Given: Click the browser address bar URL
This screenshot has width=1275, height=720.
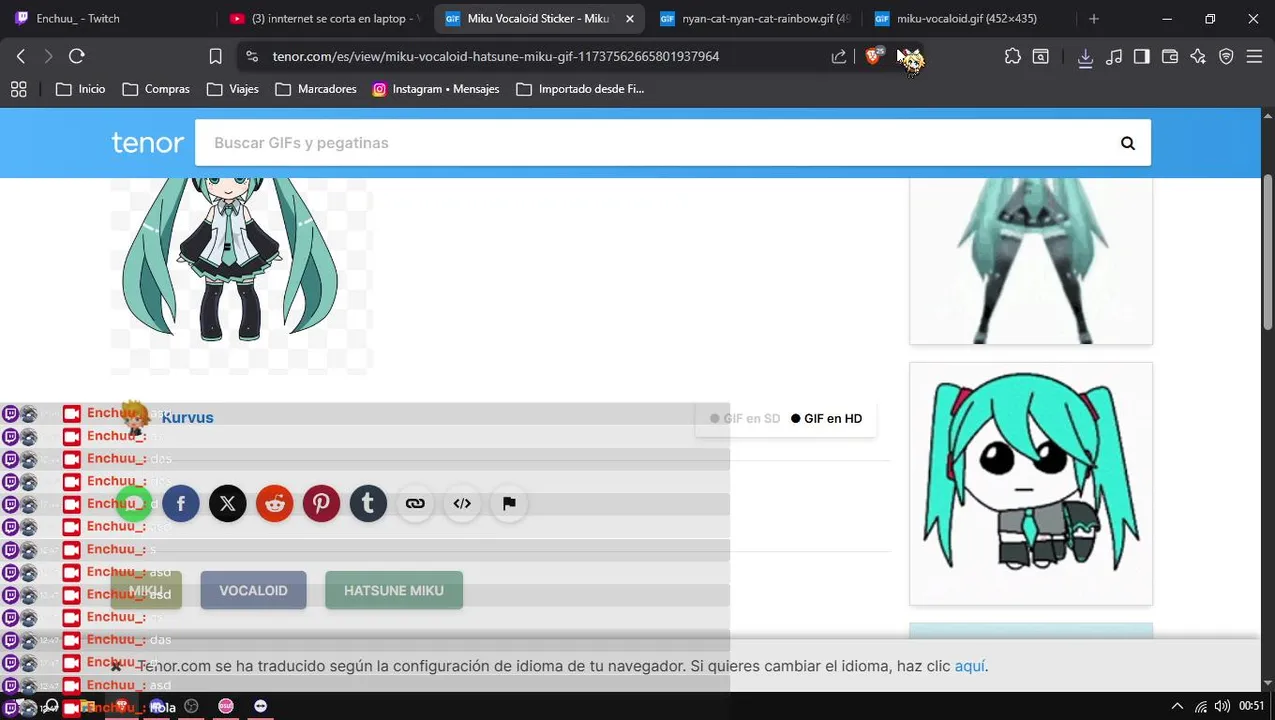Looking at the screenshot, I should pos(496,57).
